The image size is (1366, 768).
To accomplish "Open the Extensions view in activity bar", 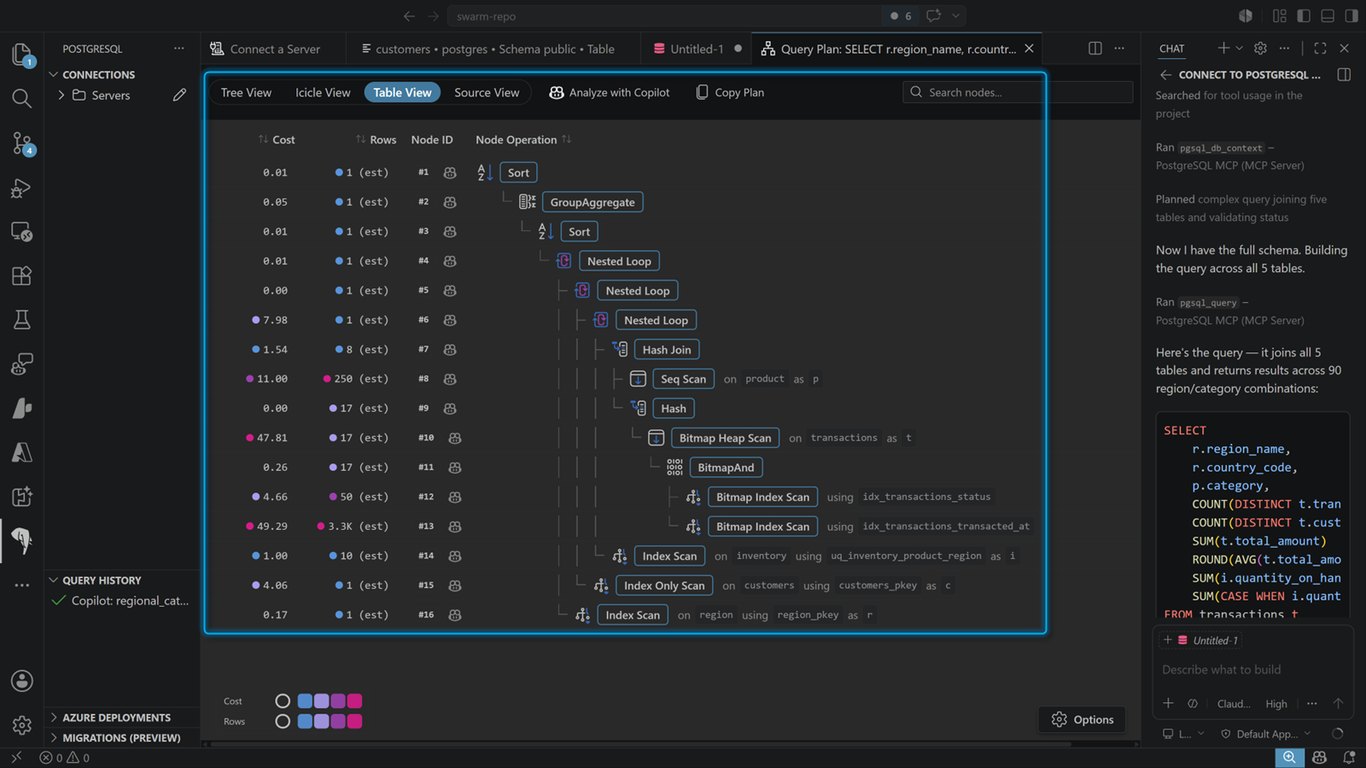I will pos(22,275).
